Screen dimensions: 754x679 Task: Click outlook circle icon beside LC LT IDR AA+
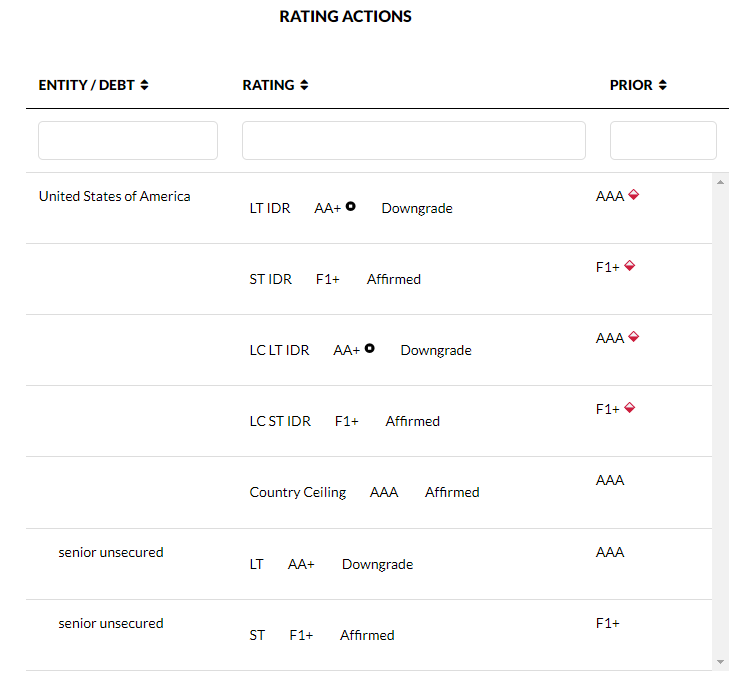pos(369,348)
